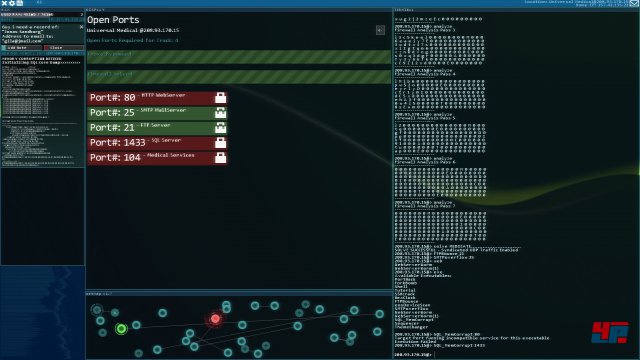Click the red Close button under note

coord(63,48)
